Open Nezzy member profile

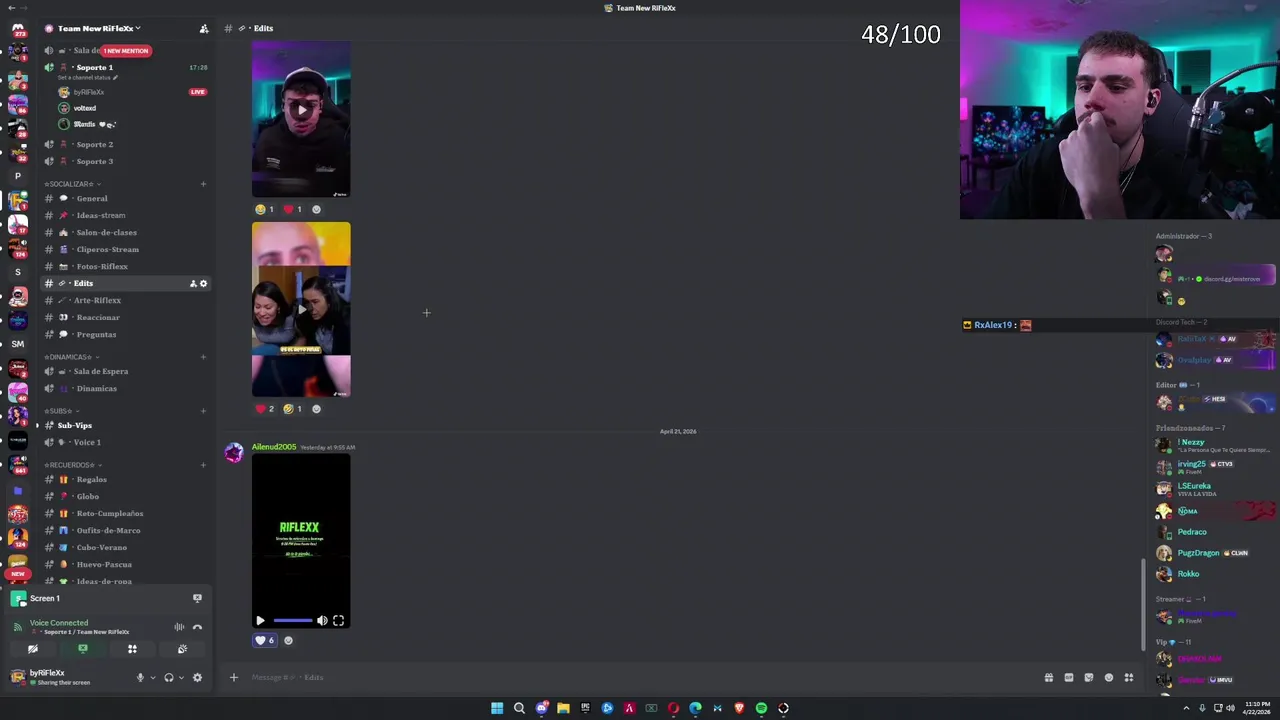(1191, 442)
